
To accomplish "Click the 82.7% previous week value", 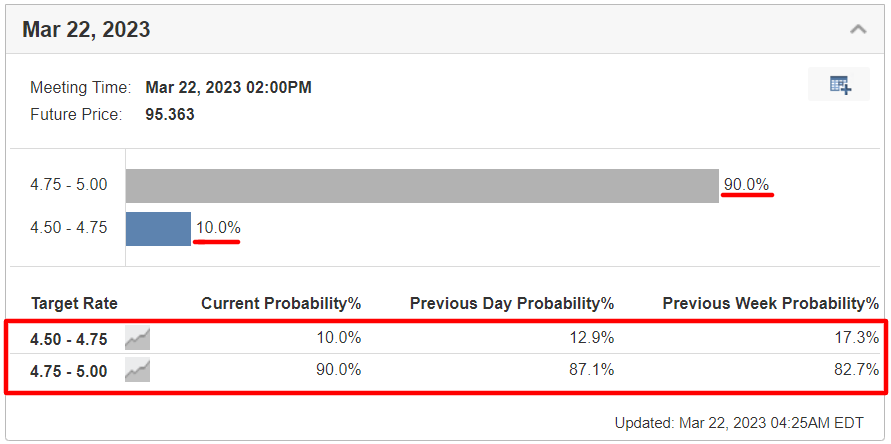I will [x=856, y=370].
